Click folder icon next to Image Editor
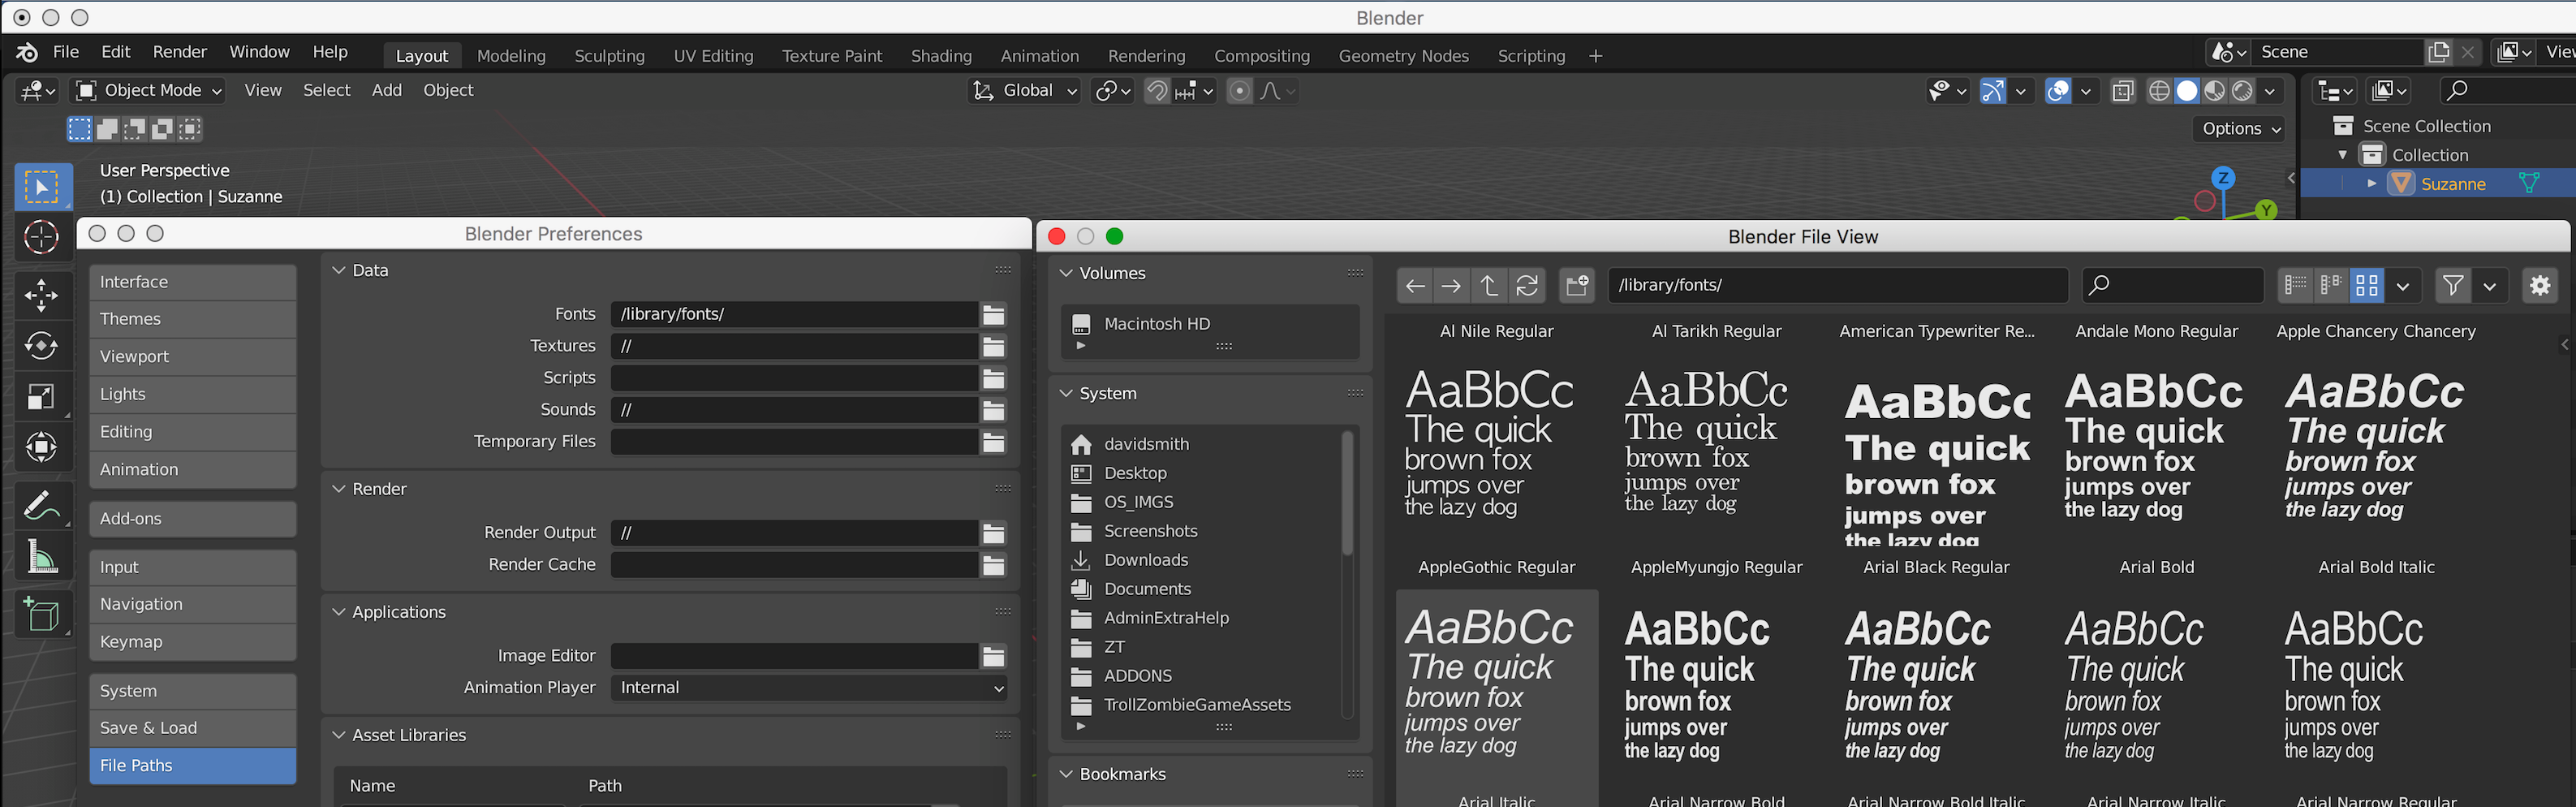 point(993,656)
